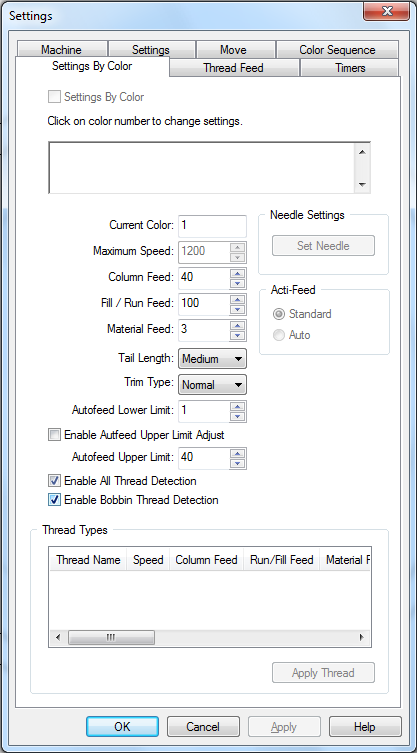Image resolution: width=417 pixels, height=753 pixels.
Task: Switch to the Timers tab
Action: coord(350,68)
